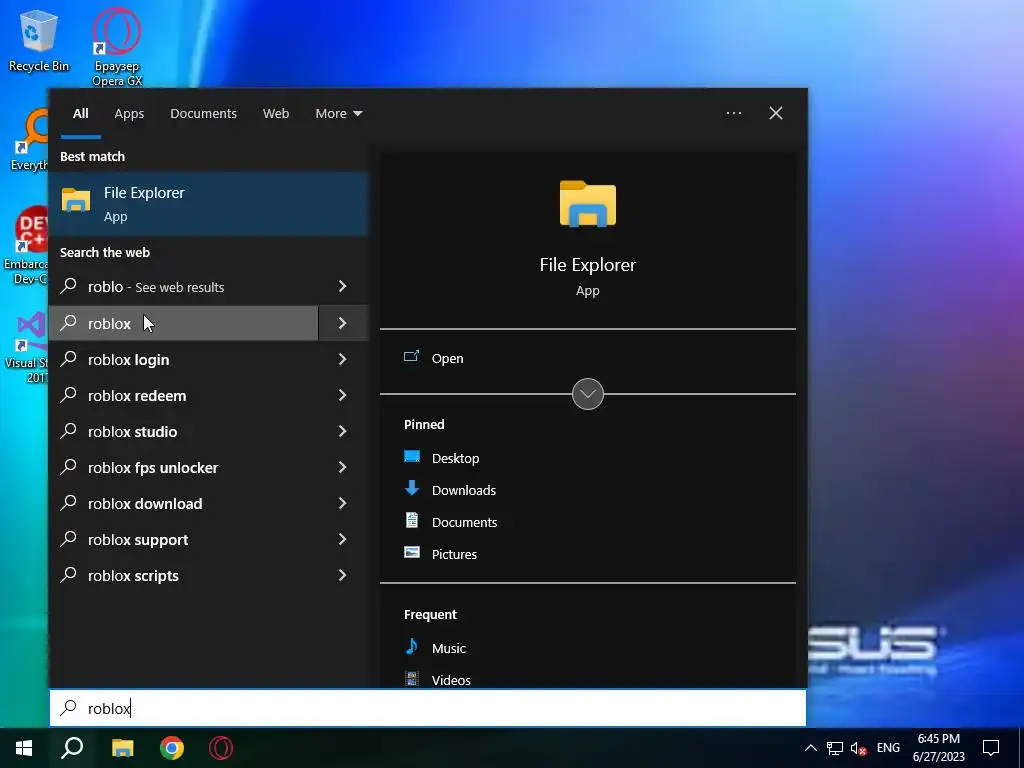Image resolution: width=1024 pixels, height=768 pixels.
Task: Select 'roblox download' suggestion
Action: click(x=184, y=503)
